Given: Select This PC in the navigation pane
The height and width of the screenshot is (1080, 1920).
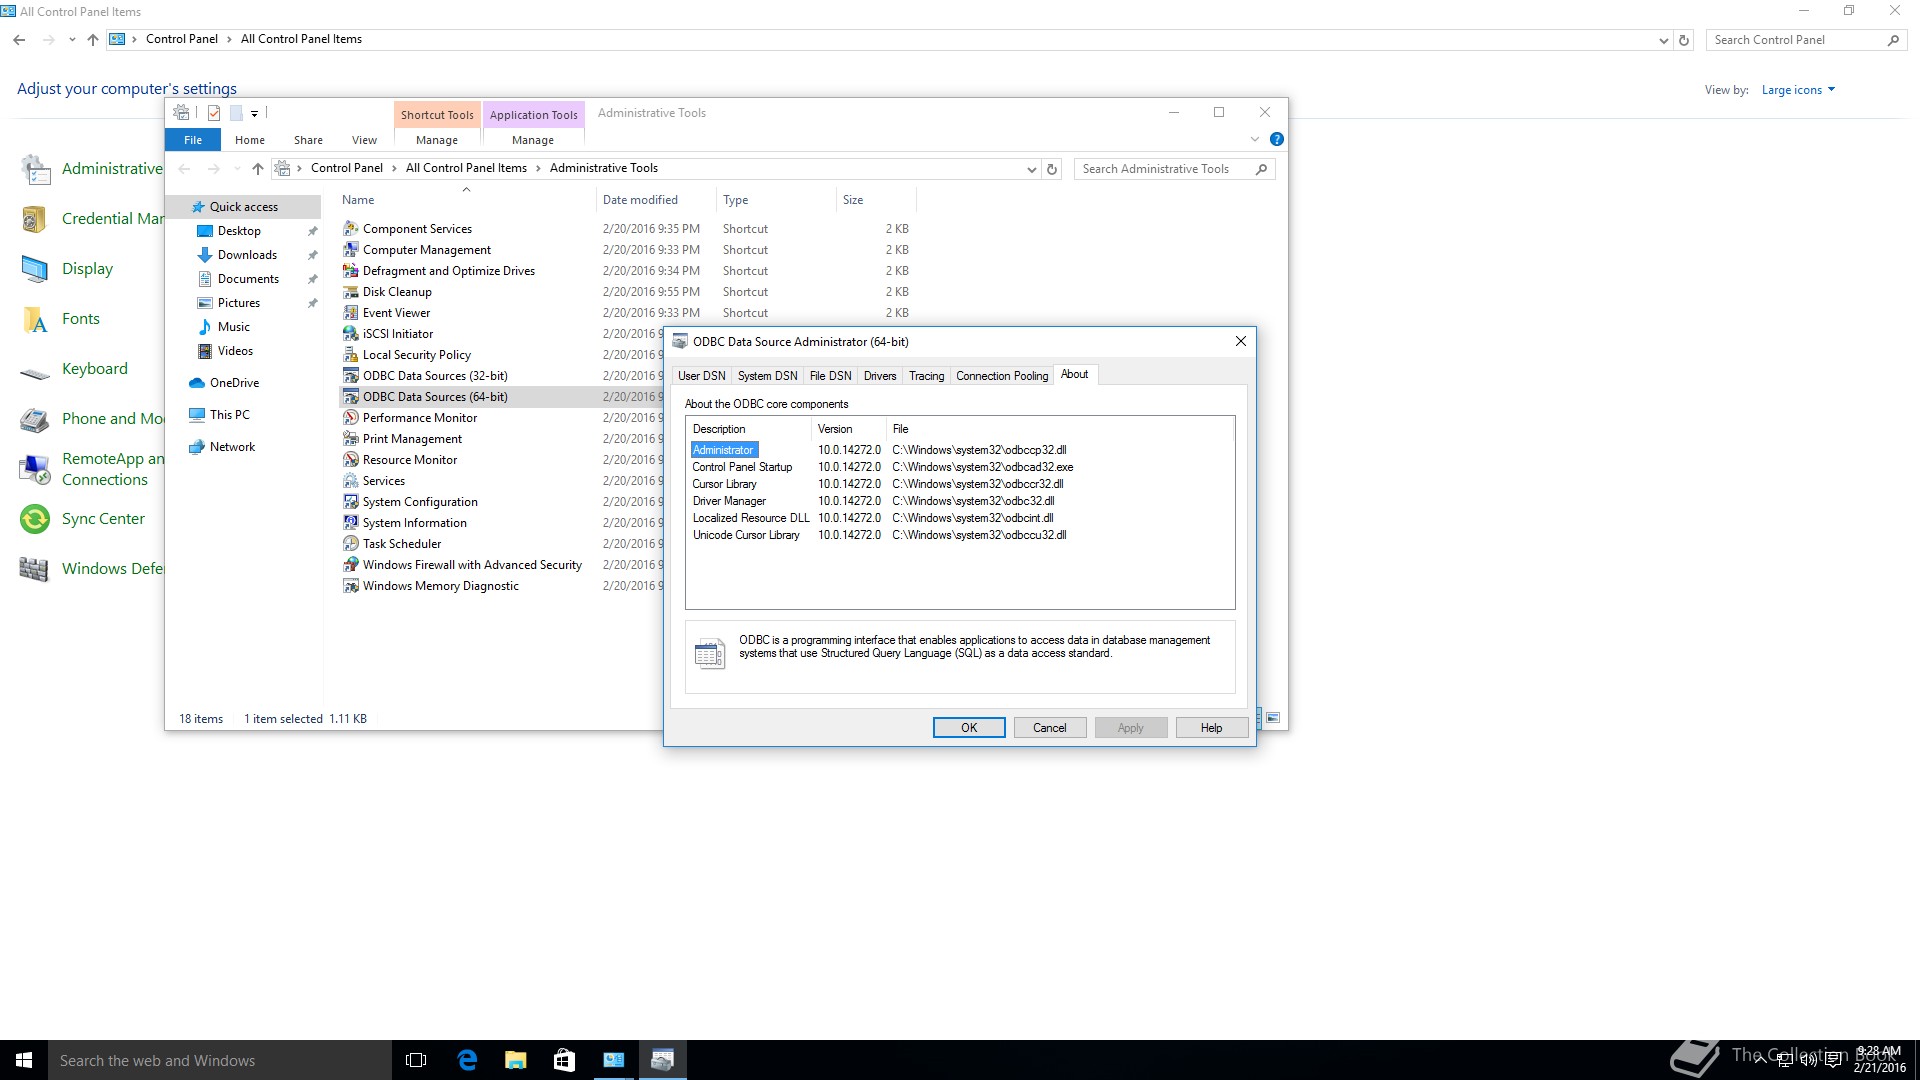Looking at the screenshot, I should (229, 415).
